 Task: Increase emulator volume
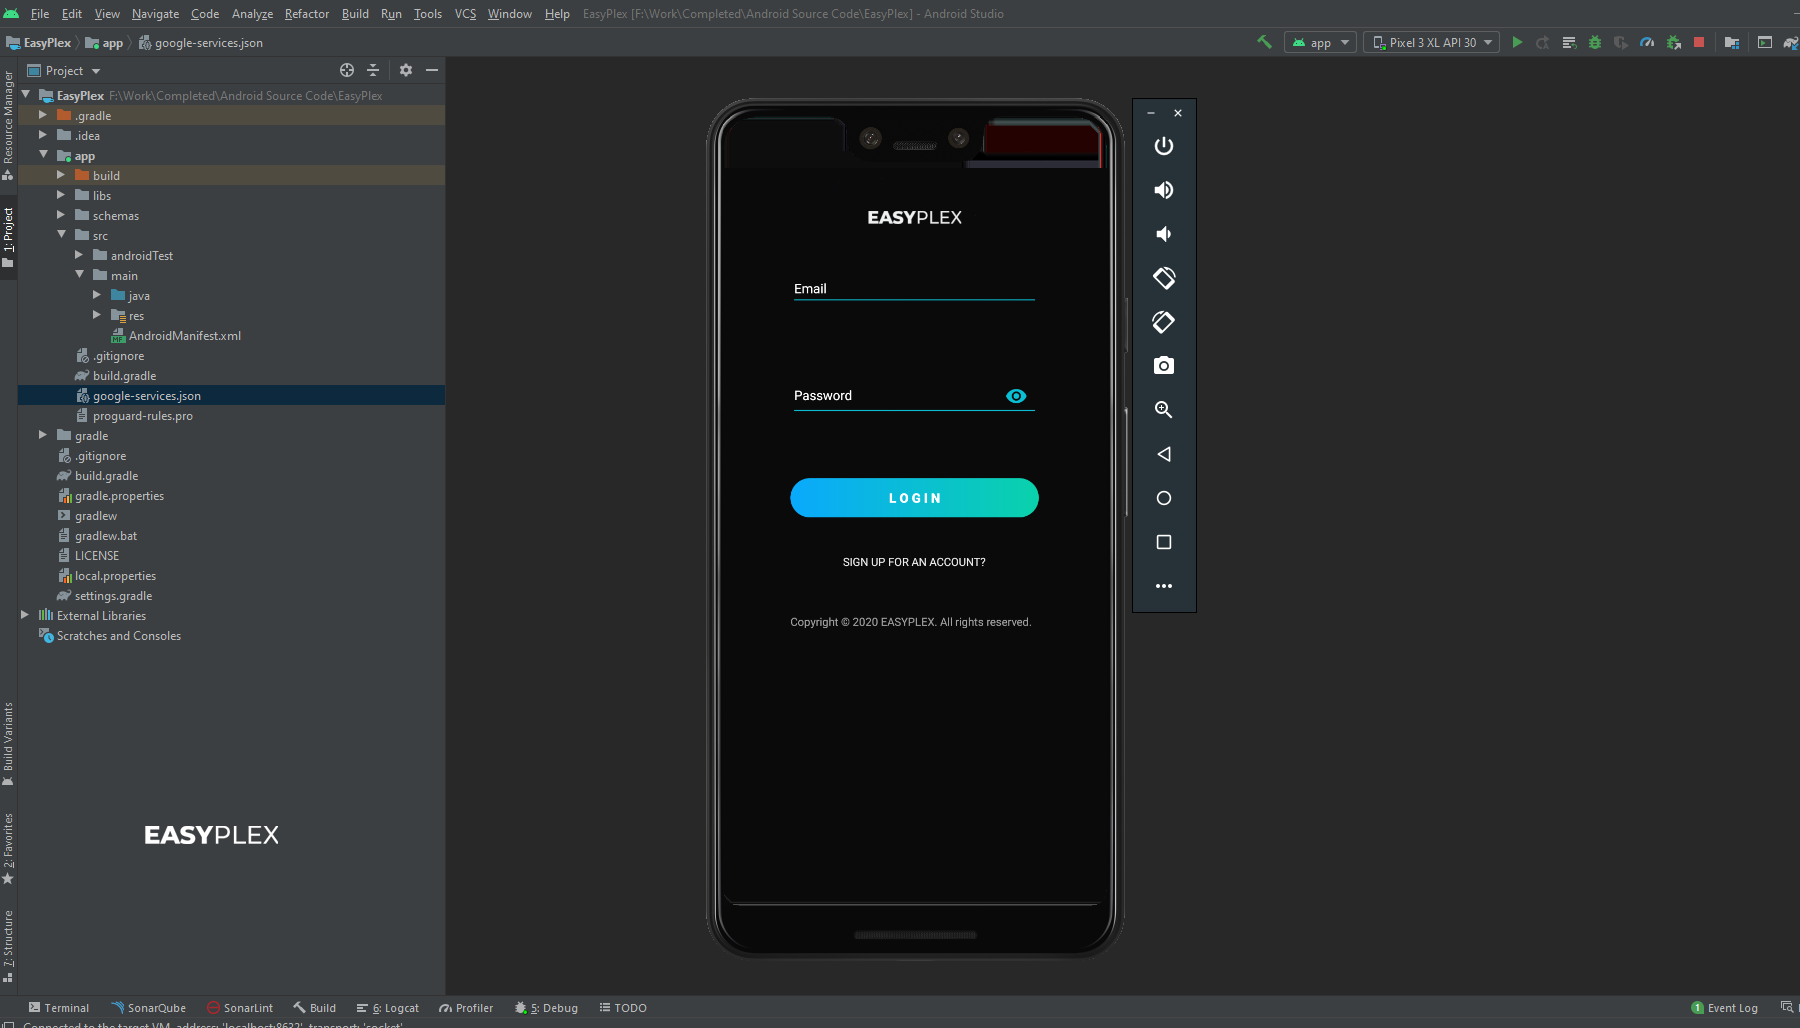1163,189
